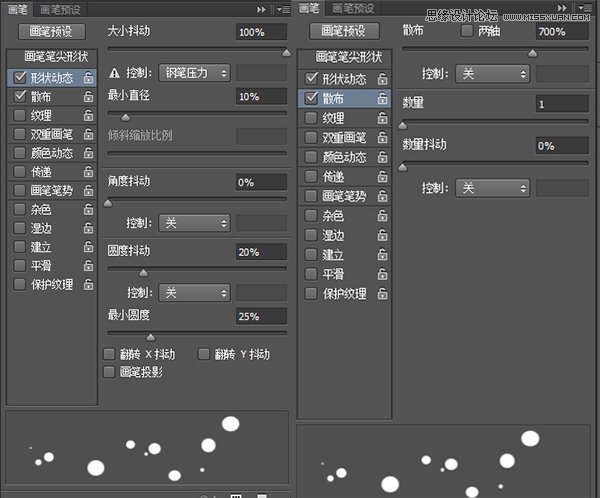600x498 pixels.
Task: Click lock icon next to 建立 in left panel
Action: tap(88, 247)
